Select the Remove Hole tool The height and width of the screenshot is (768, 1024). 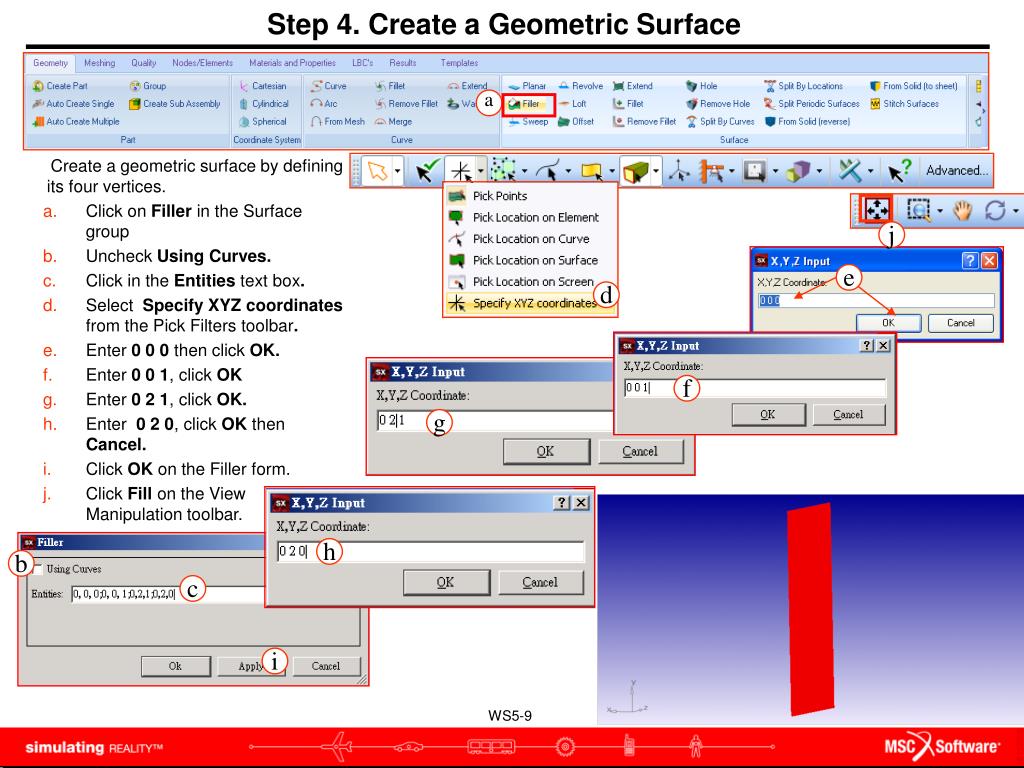718,104
